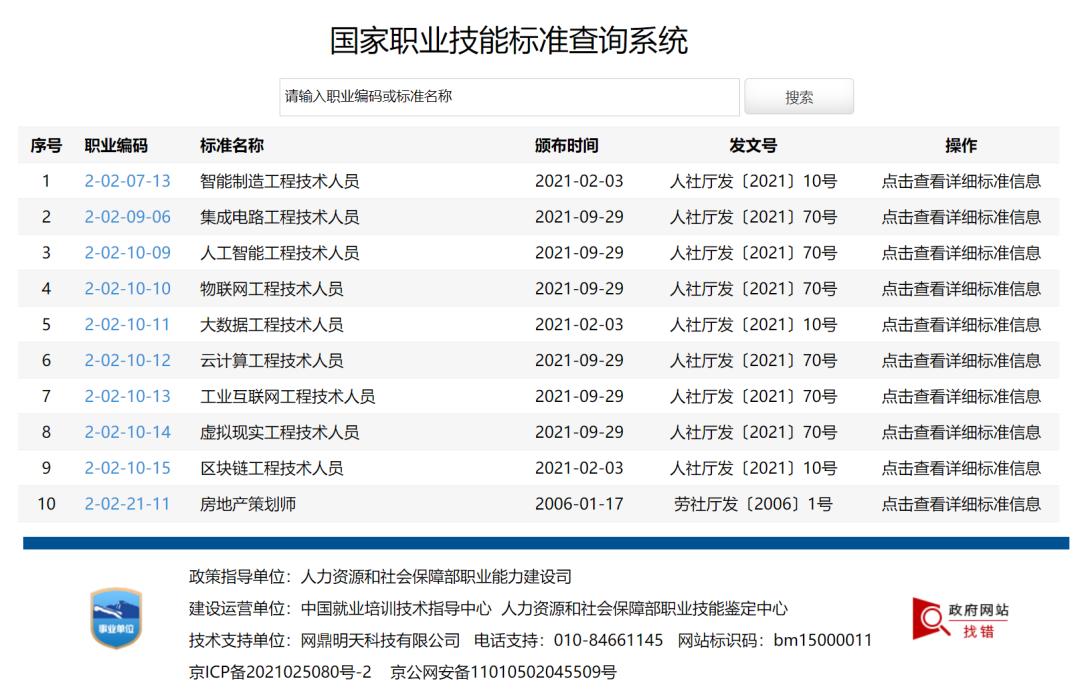Select standard name 房地产策划师
Viewport: 1080px width, 683px height.
[x=248, y=503]
